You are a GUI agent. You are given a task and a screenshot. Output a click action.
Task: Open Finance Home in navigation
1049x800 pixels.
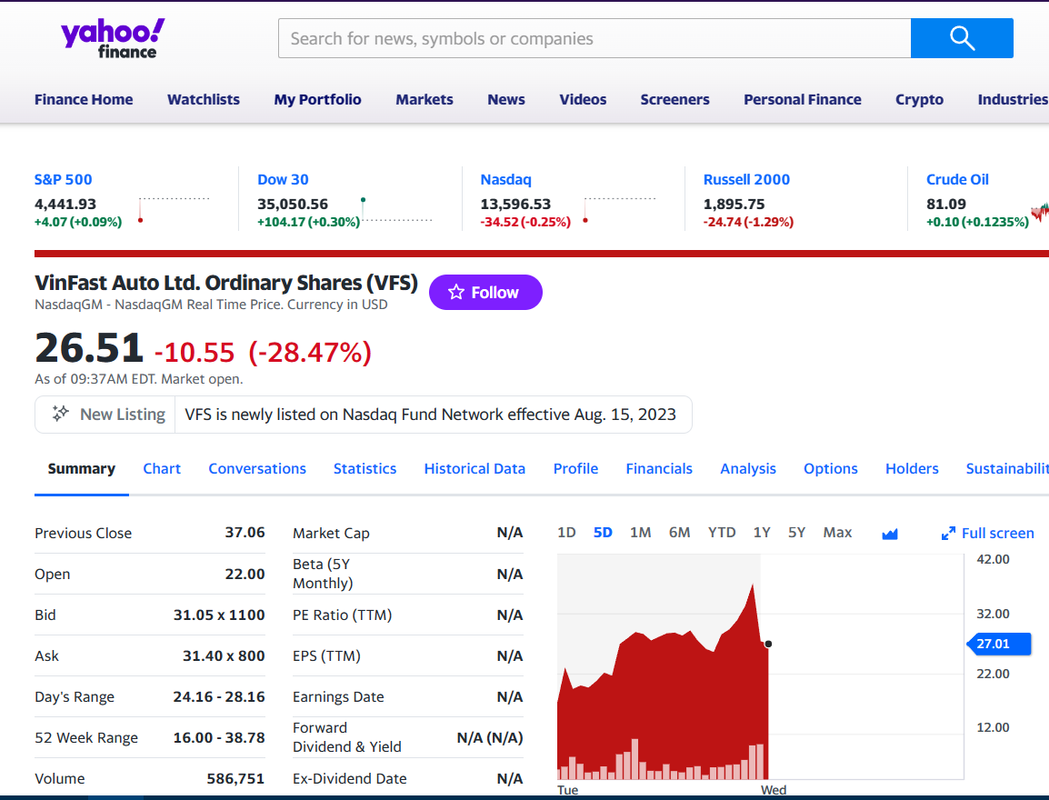[x=84, y=100]
